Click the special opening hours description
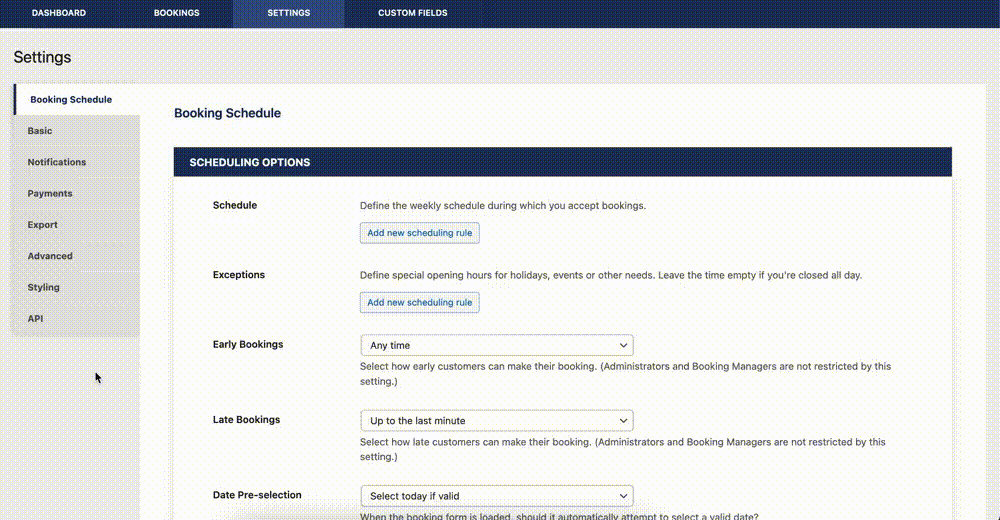 point(611,275)
